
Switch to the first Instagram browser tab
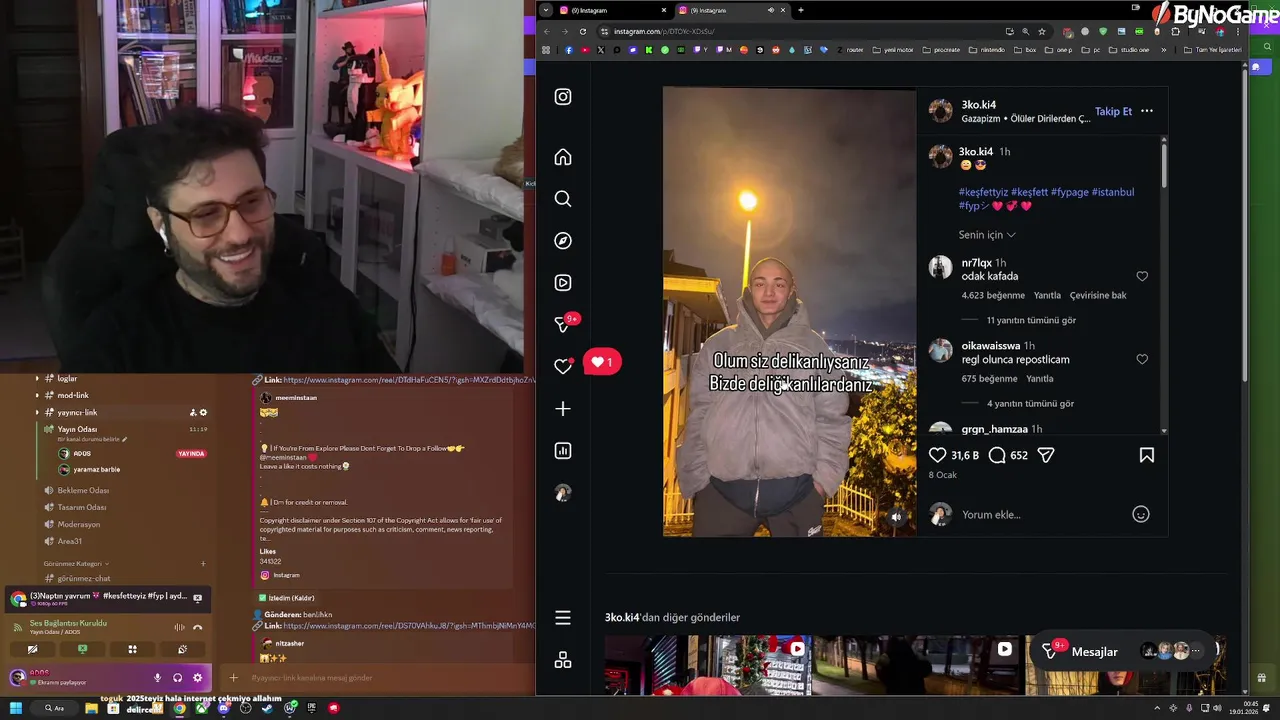[612, 10]
